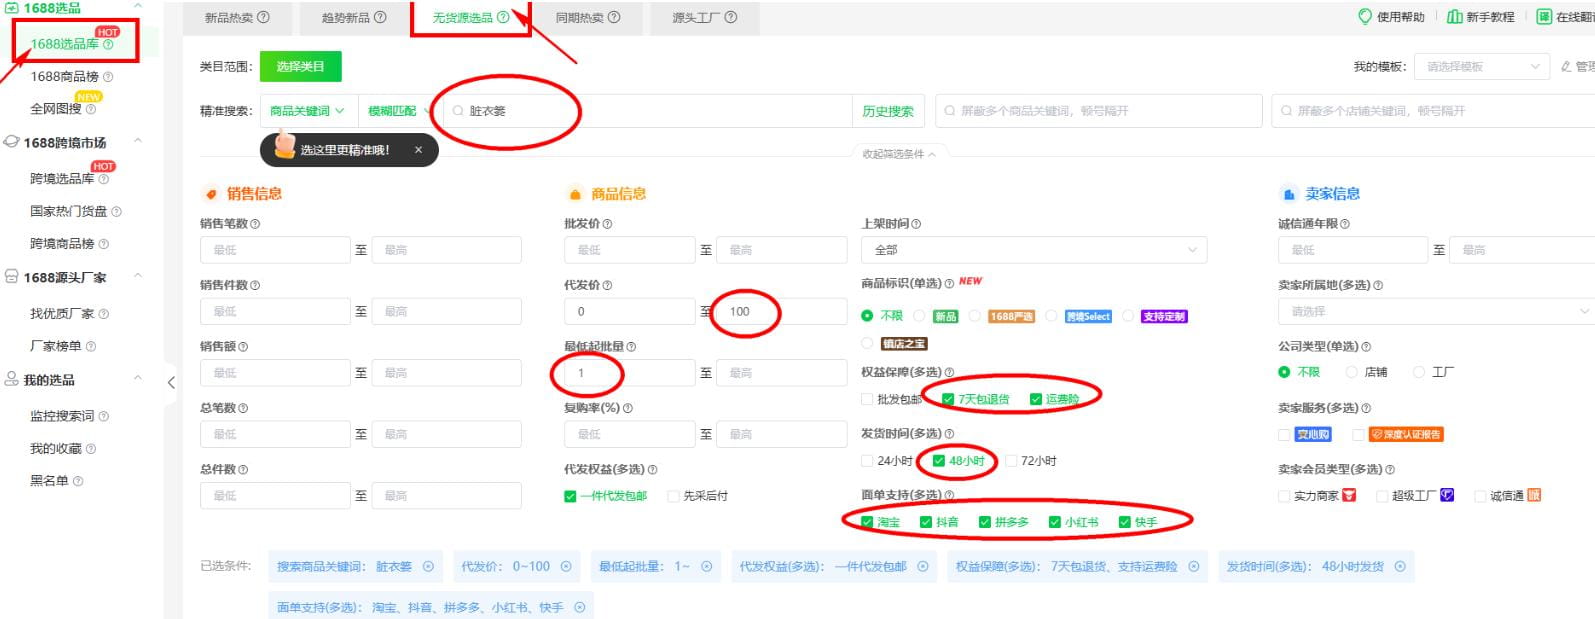Click the 代发价 maximum field showing 100

point(781,312)
